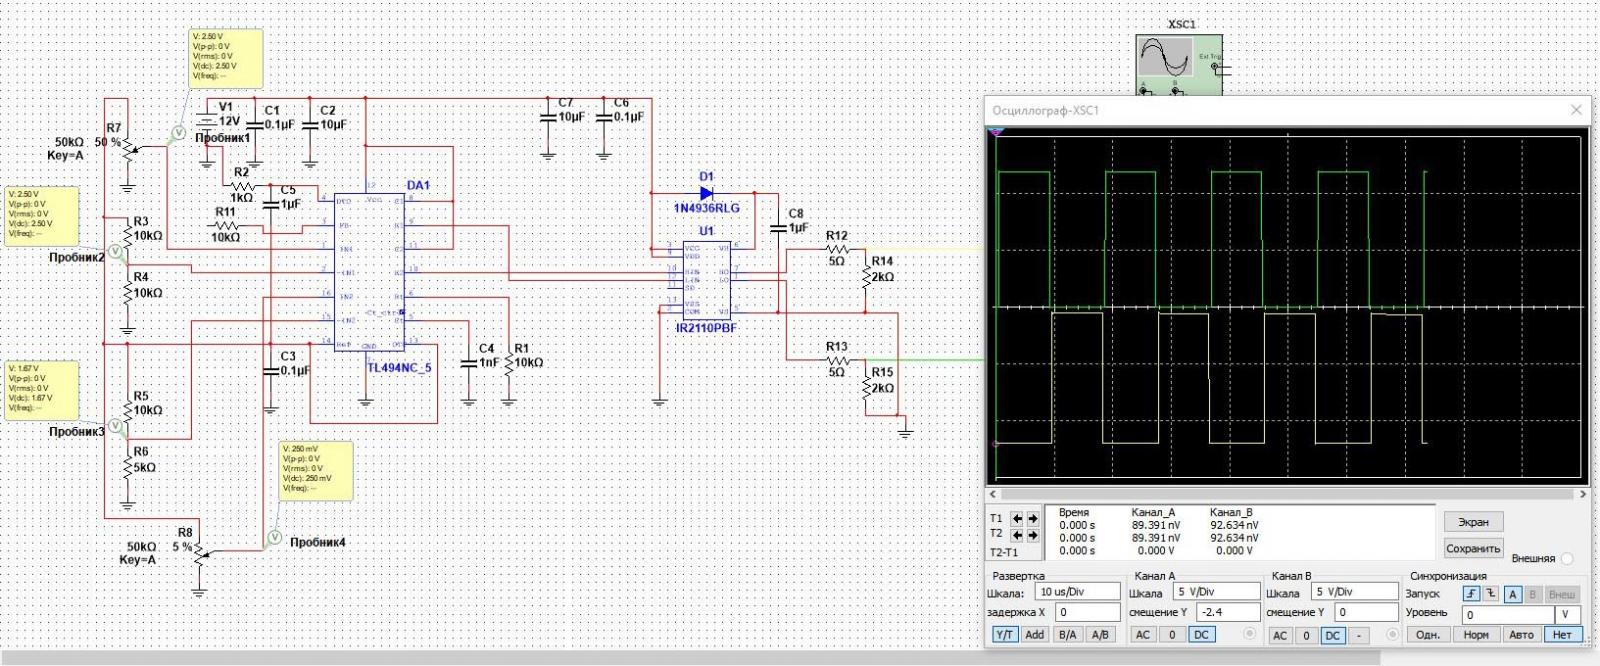Click the Пробник4 probe marker
Image resolution: width=1600 pixels, height=666 pixels.
pos(274,538)
